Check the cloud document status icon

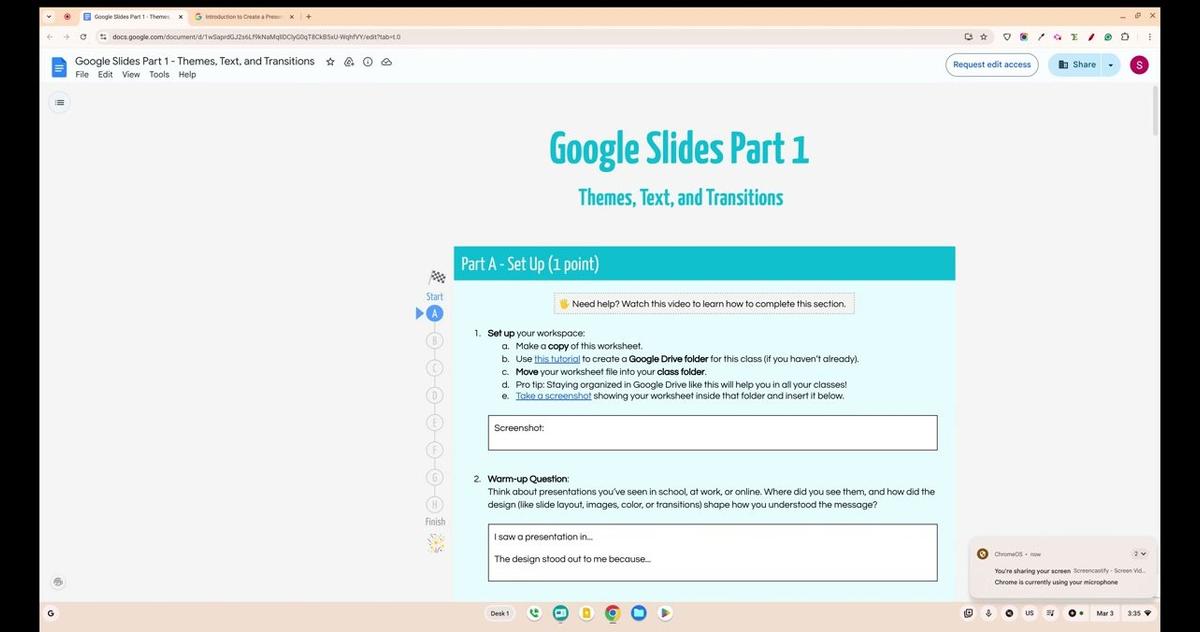[386, 62]
